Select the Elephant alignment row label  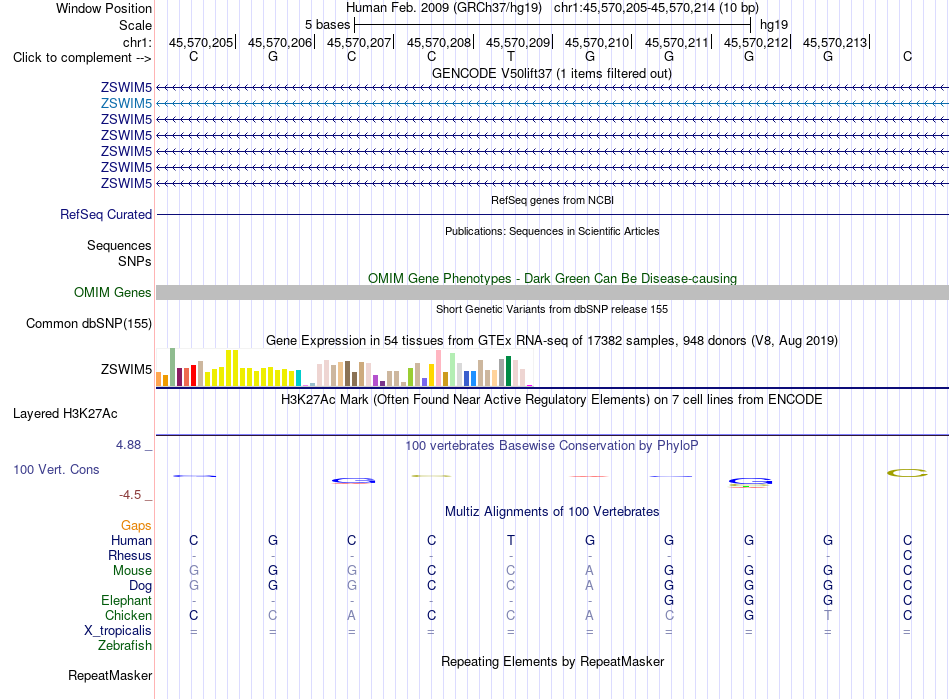click(x=126, y=600)
